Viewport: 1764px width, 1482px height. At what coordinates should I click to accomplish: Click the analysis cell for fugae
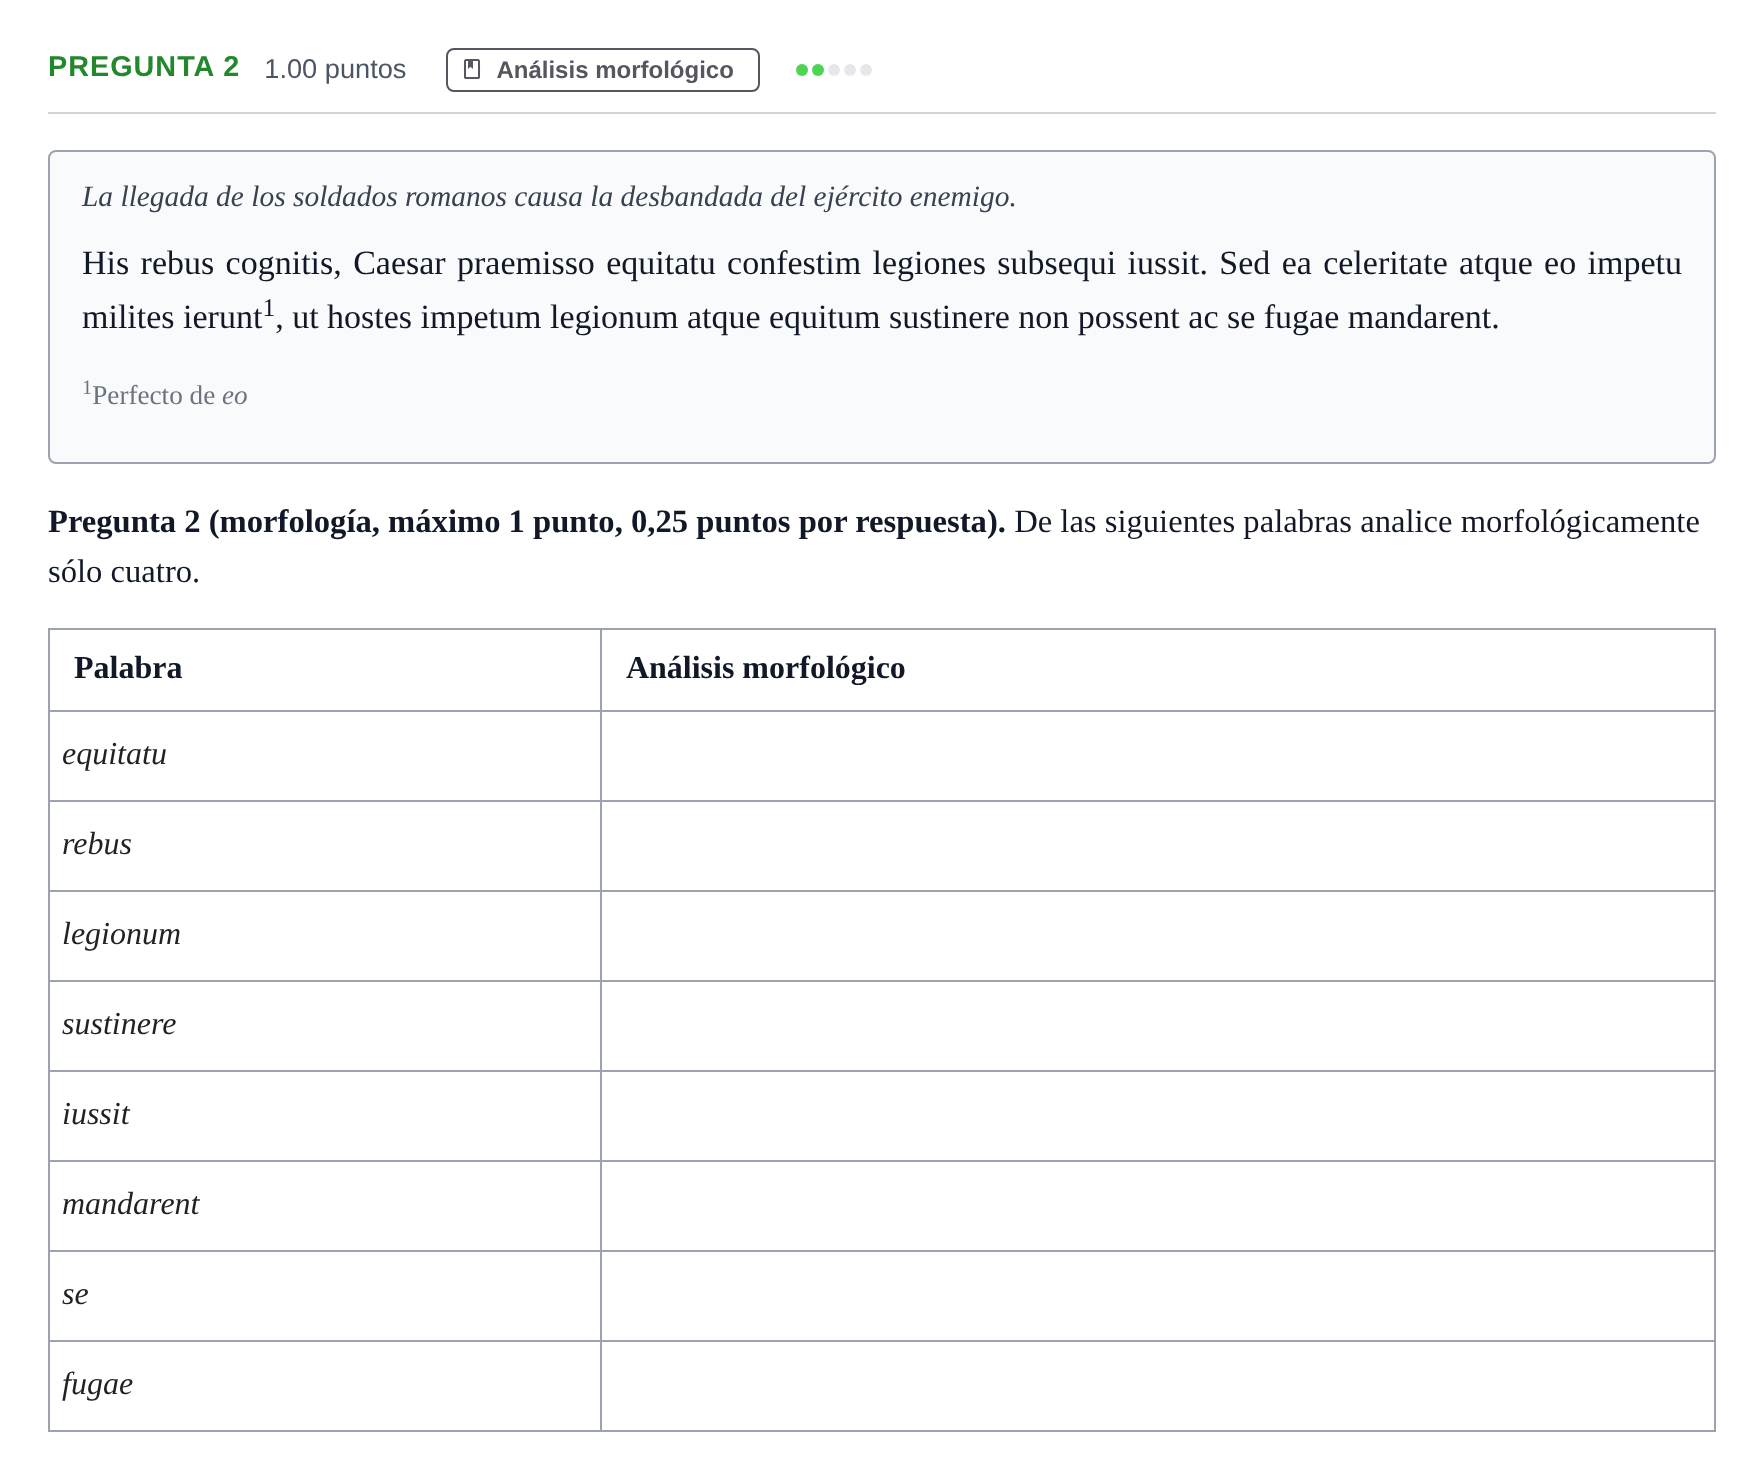point(1158,1386)
